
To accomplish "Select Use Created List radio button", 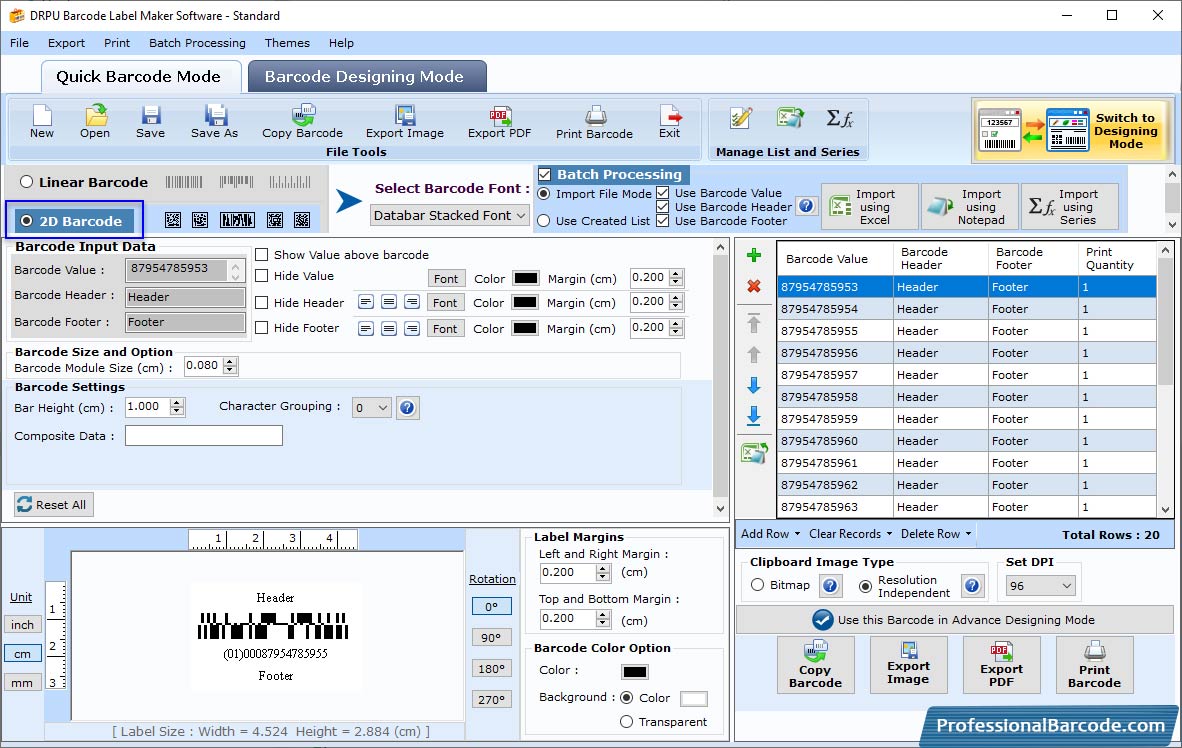I will pyautogui.click(x=544, y=221).
